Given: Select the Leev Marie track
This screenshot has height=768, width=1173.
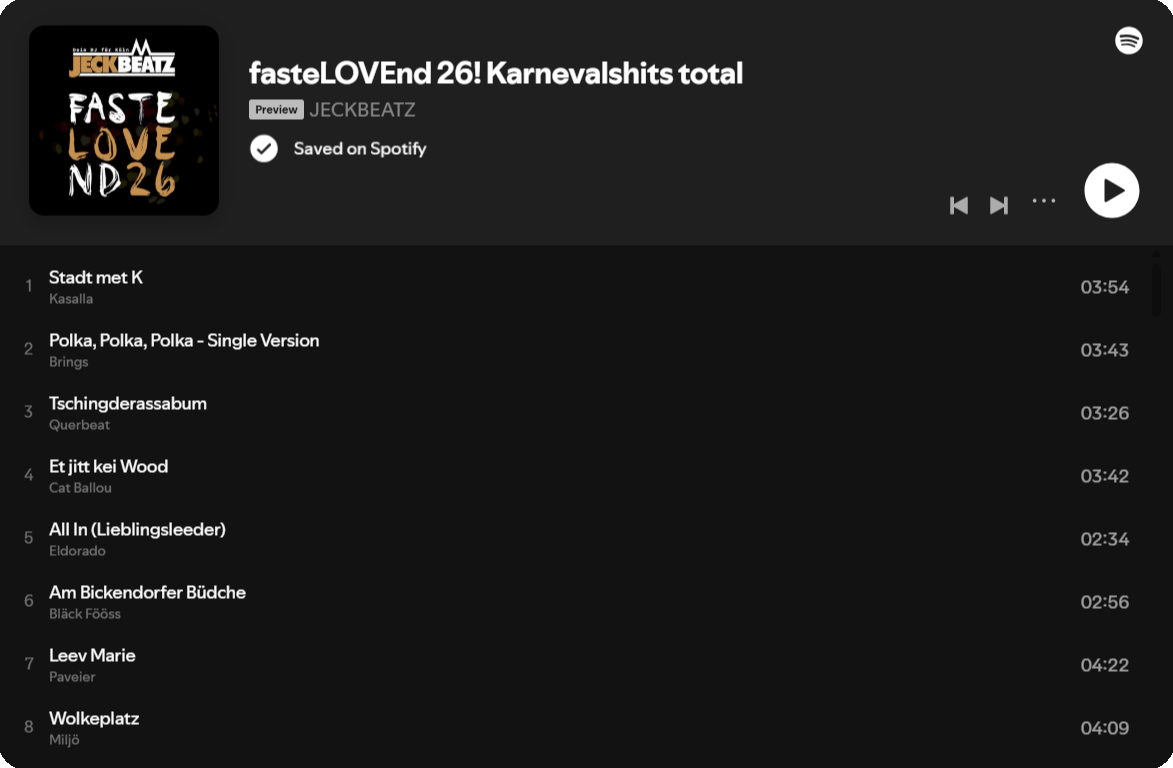Looking at the screenshot, I should pyautogui.click(x=92, y=656).
